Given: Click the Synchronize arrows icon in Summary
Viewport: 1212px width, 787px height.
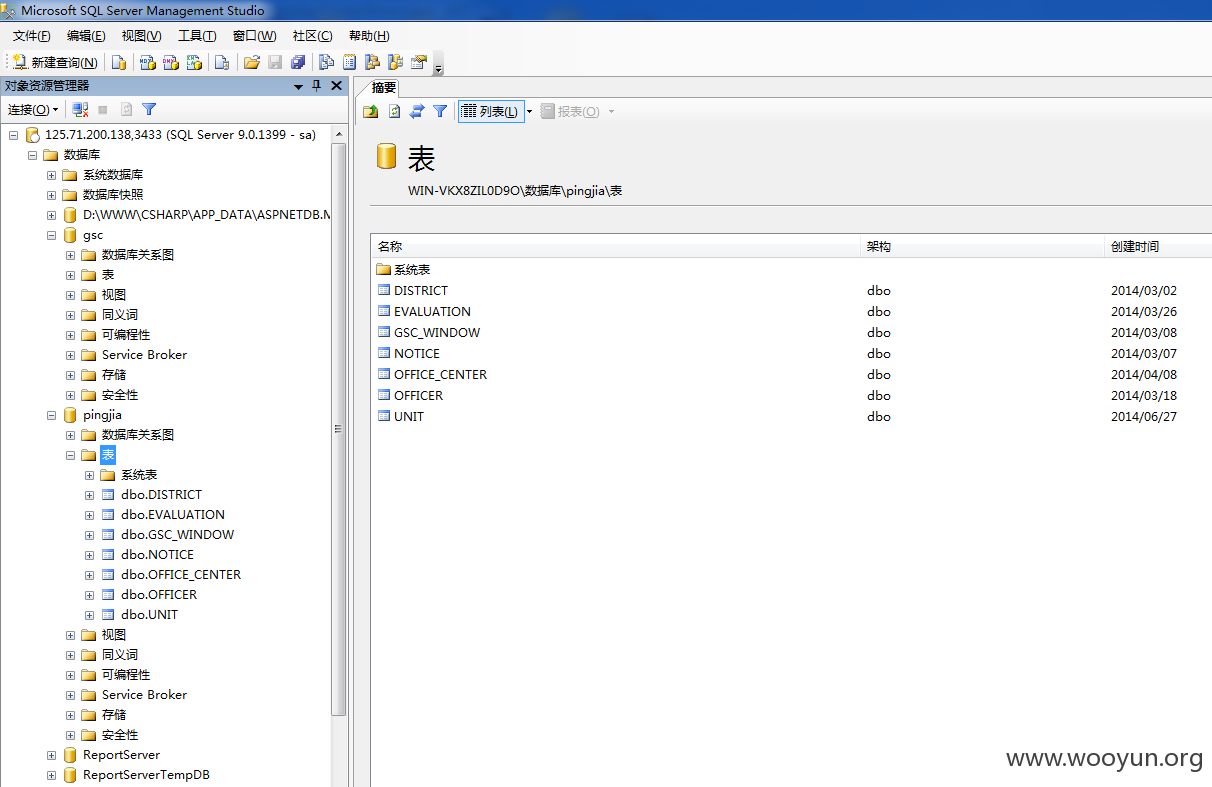Looking at the screenshot, I should (x=417, y=111).
